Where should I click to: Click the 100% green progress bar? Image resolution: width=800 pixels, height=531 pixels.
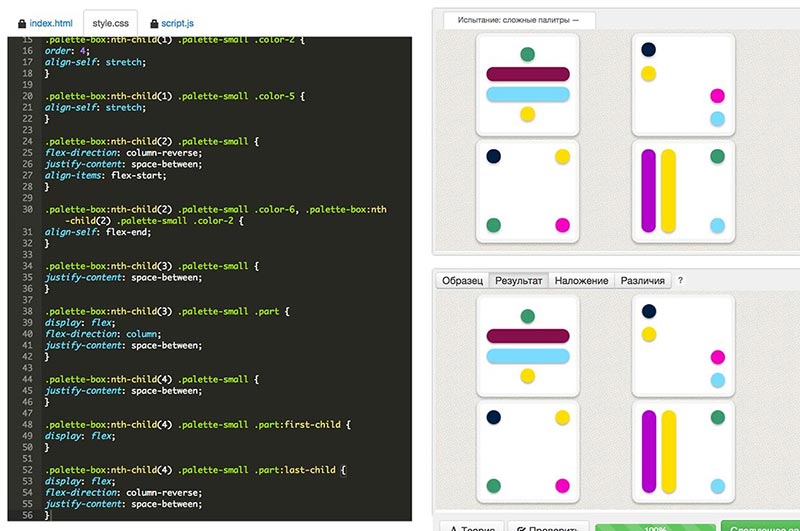(x=655, y=526)
